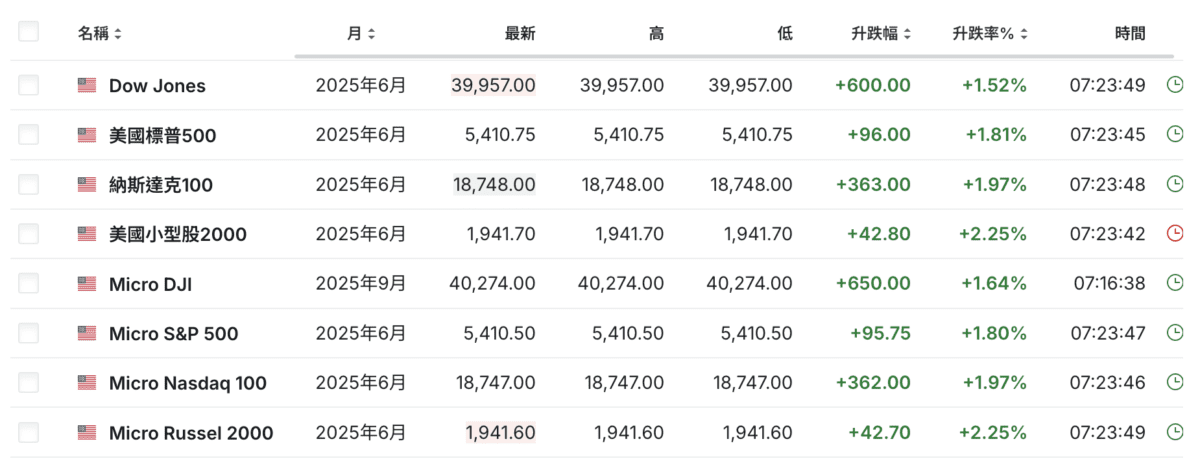
Task: Tick the select-all checkbox in the header
Action: click(28, 32)
